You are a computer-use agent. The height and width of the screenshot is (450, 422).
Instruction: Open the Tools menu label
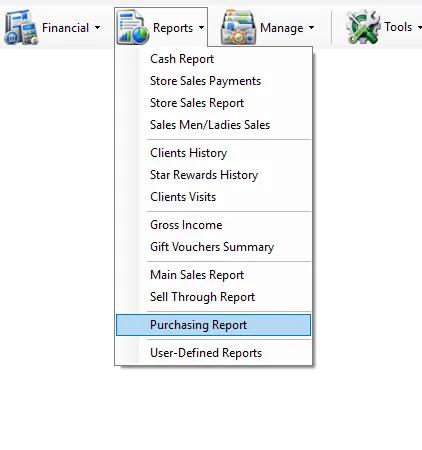398,27
